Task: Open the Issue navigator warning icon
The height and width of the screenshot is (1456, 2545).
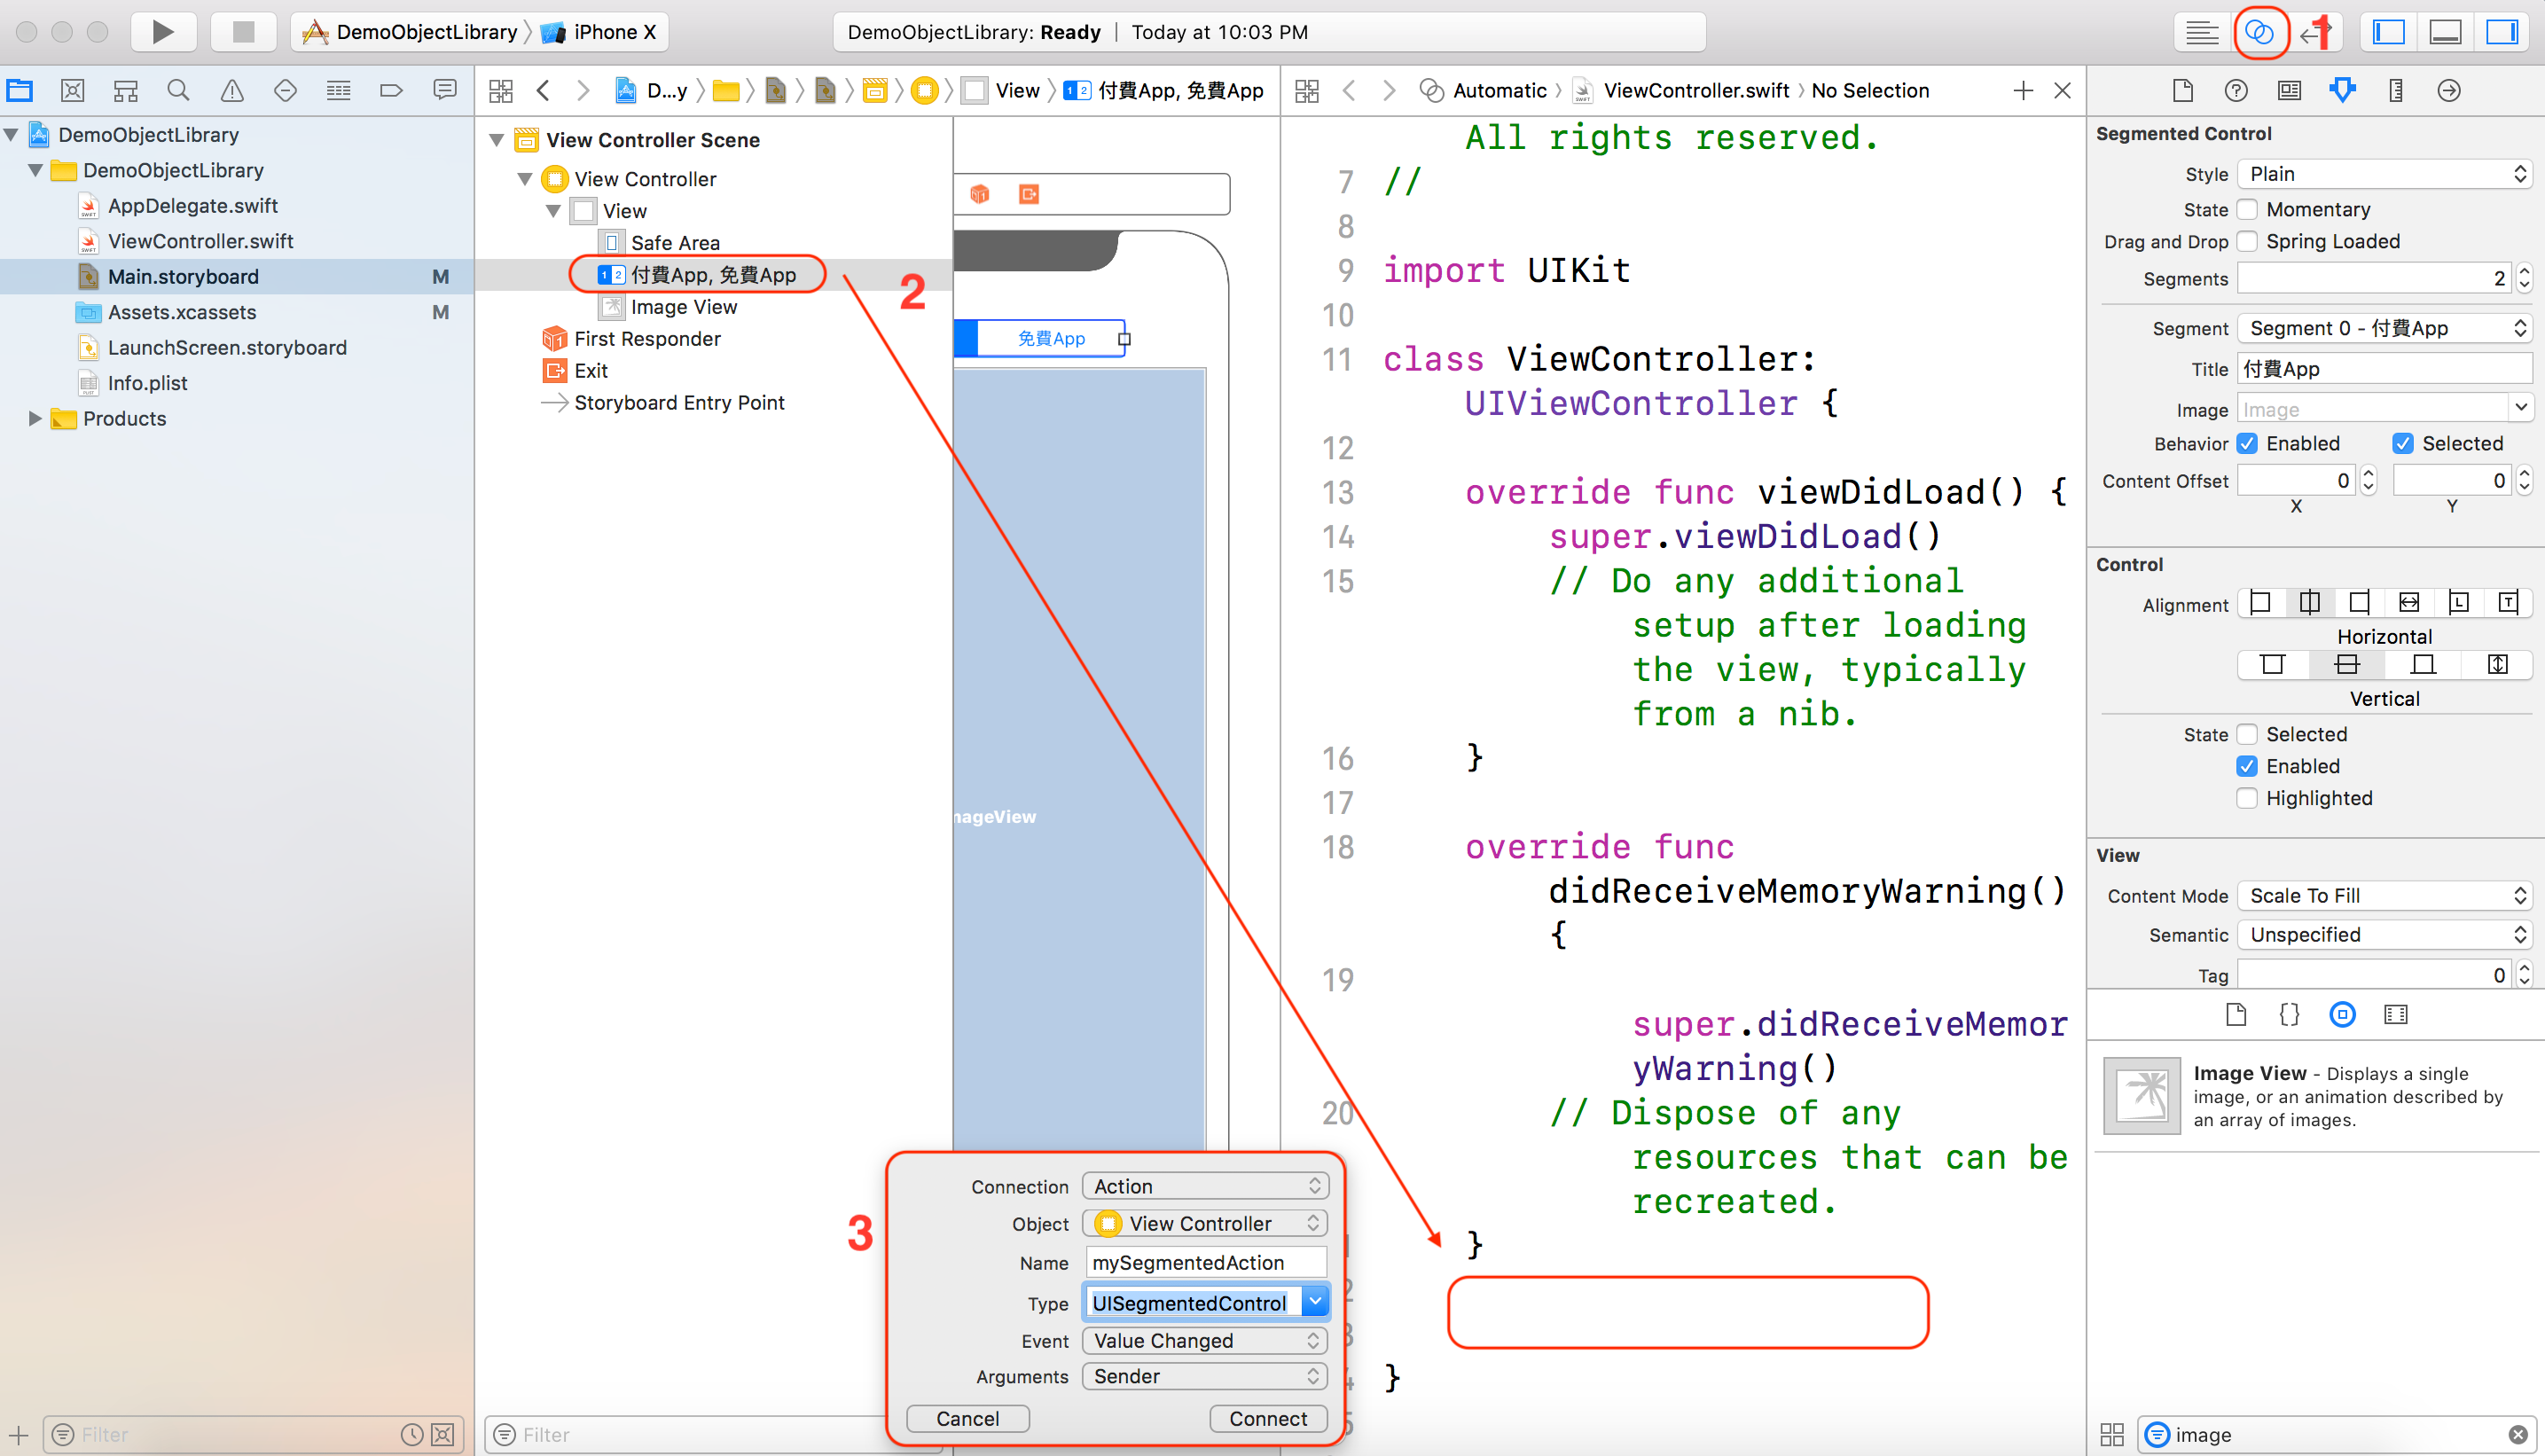Action: [231, 90]
